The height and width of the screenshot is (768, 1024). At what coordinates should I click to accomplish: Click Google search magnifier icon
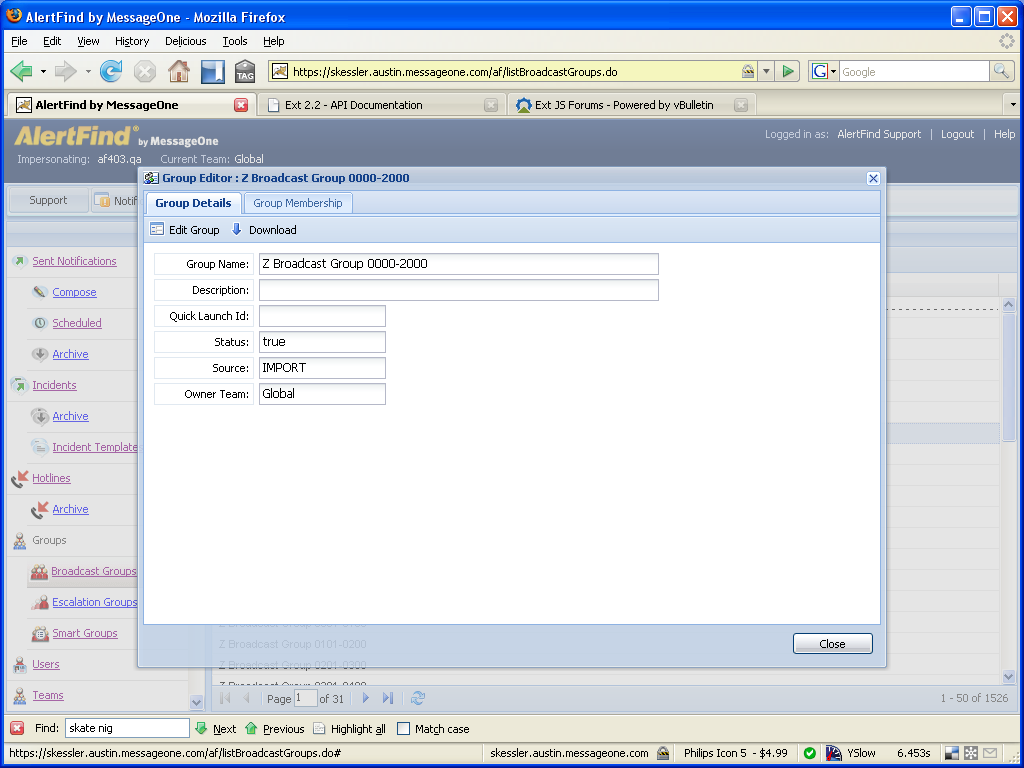coord(1001,71)
